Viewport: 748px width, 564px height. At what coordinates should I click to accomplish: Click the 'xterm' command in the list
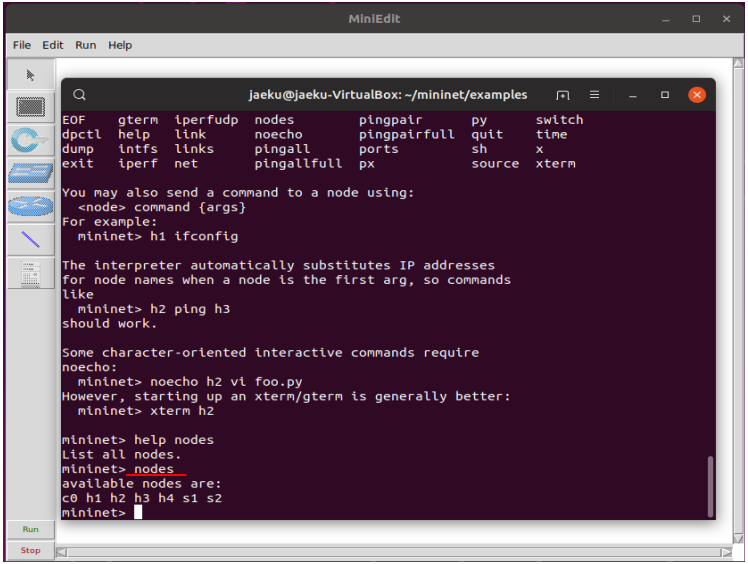click(555, 164)
